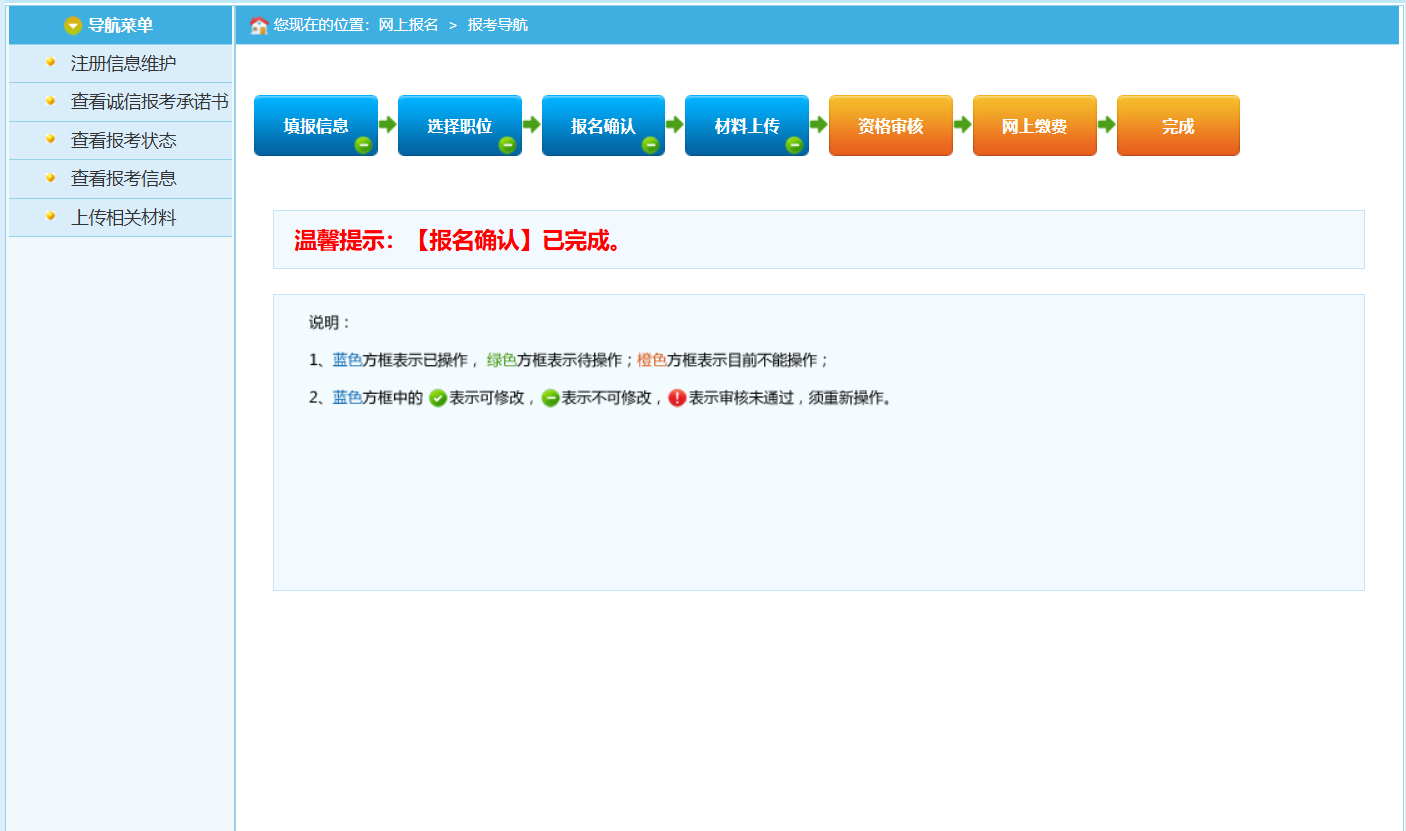Click the lock icon on 填报信息 step
1406x831 pixels.
pyautogui.click(x=363, y=145)
